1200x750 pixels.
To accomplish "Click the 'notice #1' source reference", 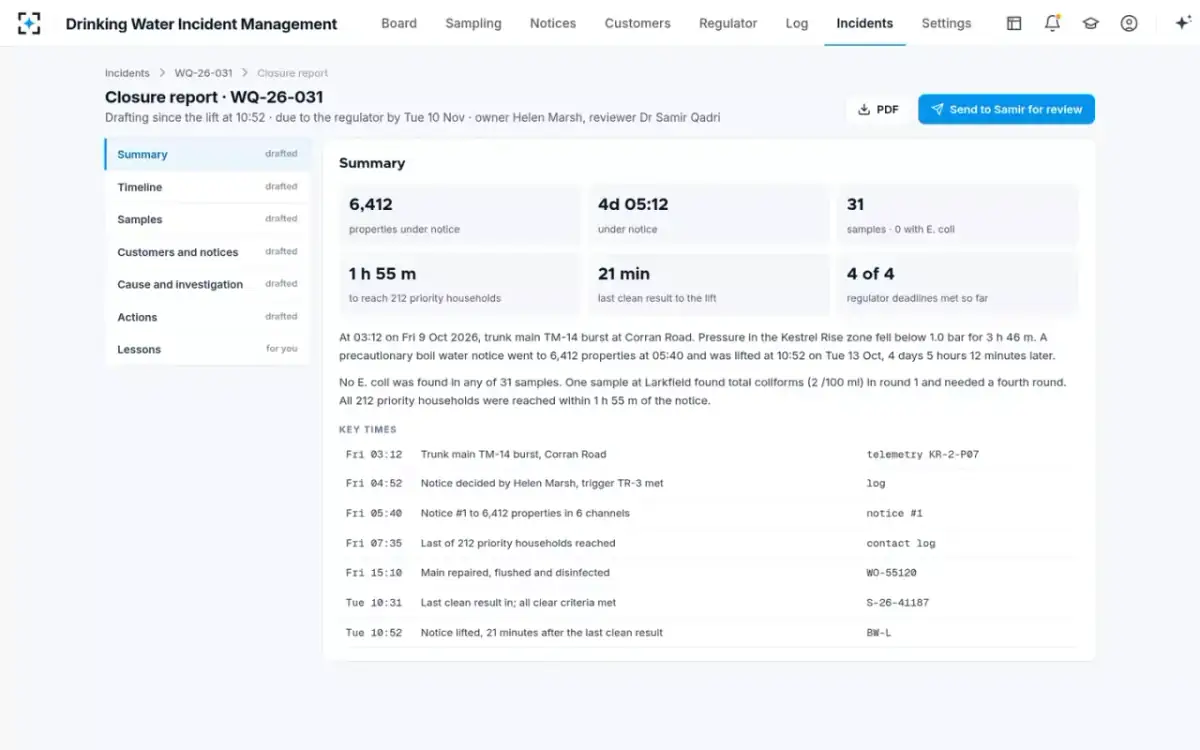I will point(894,513).
